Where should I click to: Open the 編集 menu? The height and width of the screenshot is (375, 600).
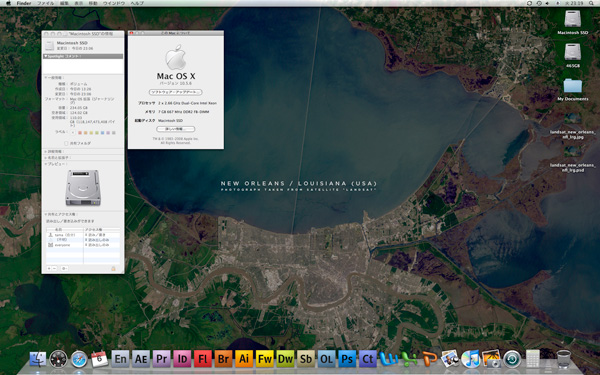64,3
